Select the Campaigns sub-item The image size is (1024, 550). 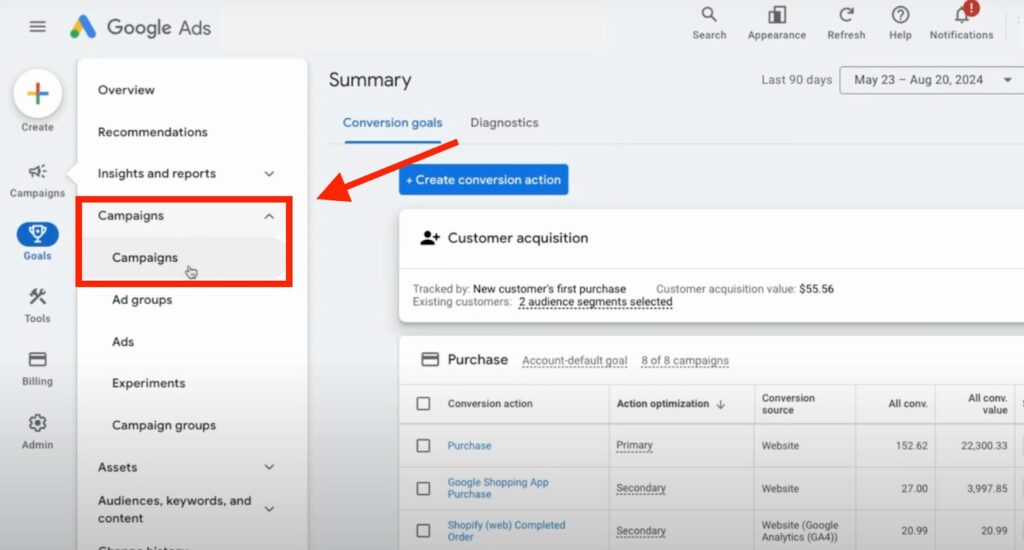click(x=145, y=257)
